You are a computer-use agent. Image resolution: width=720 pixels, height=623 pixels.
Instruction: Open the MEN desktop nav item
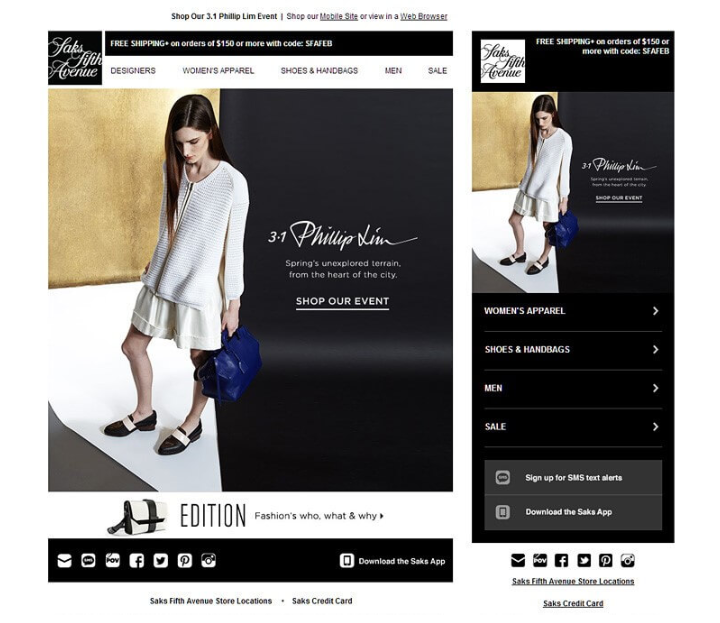pos(393,71)
